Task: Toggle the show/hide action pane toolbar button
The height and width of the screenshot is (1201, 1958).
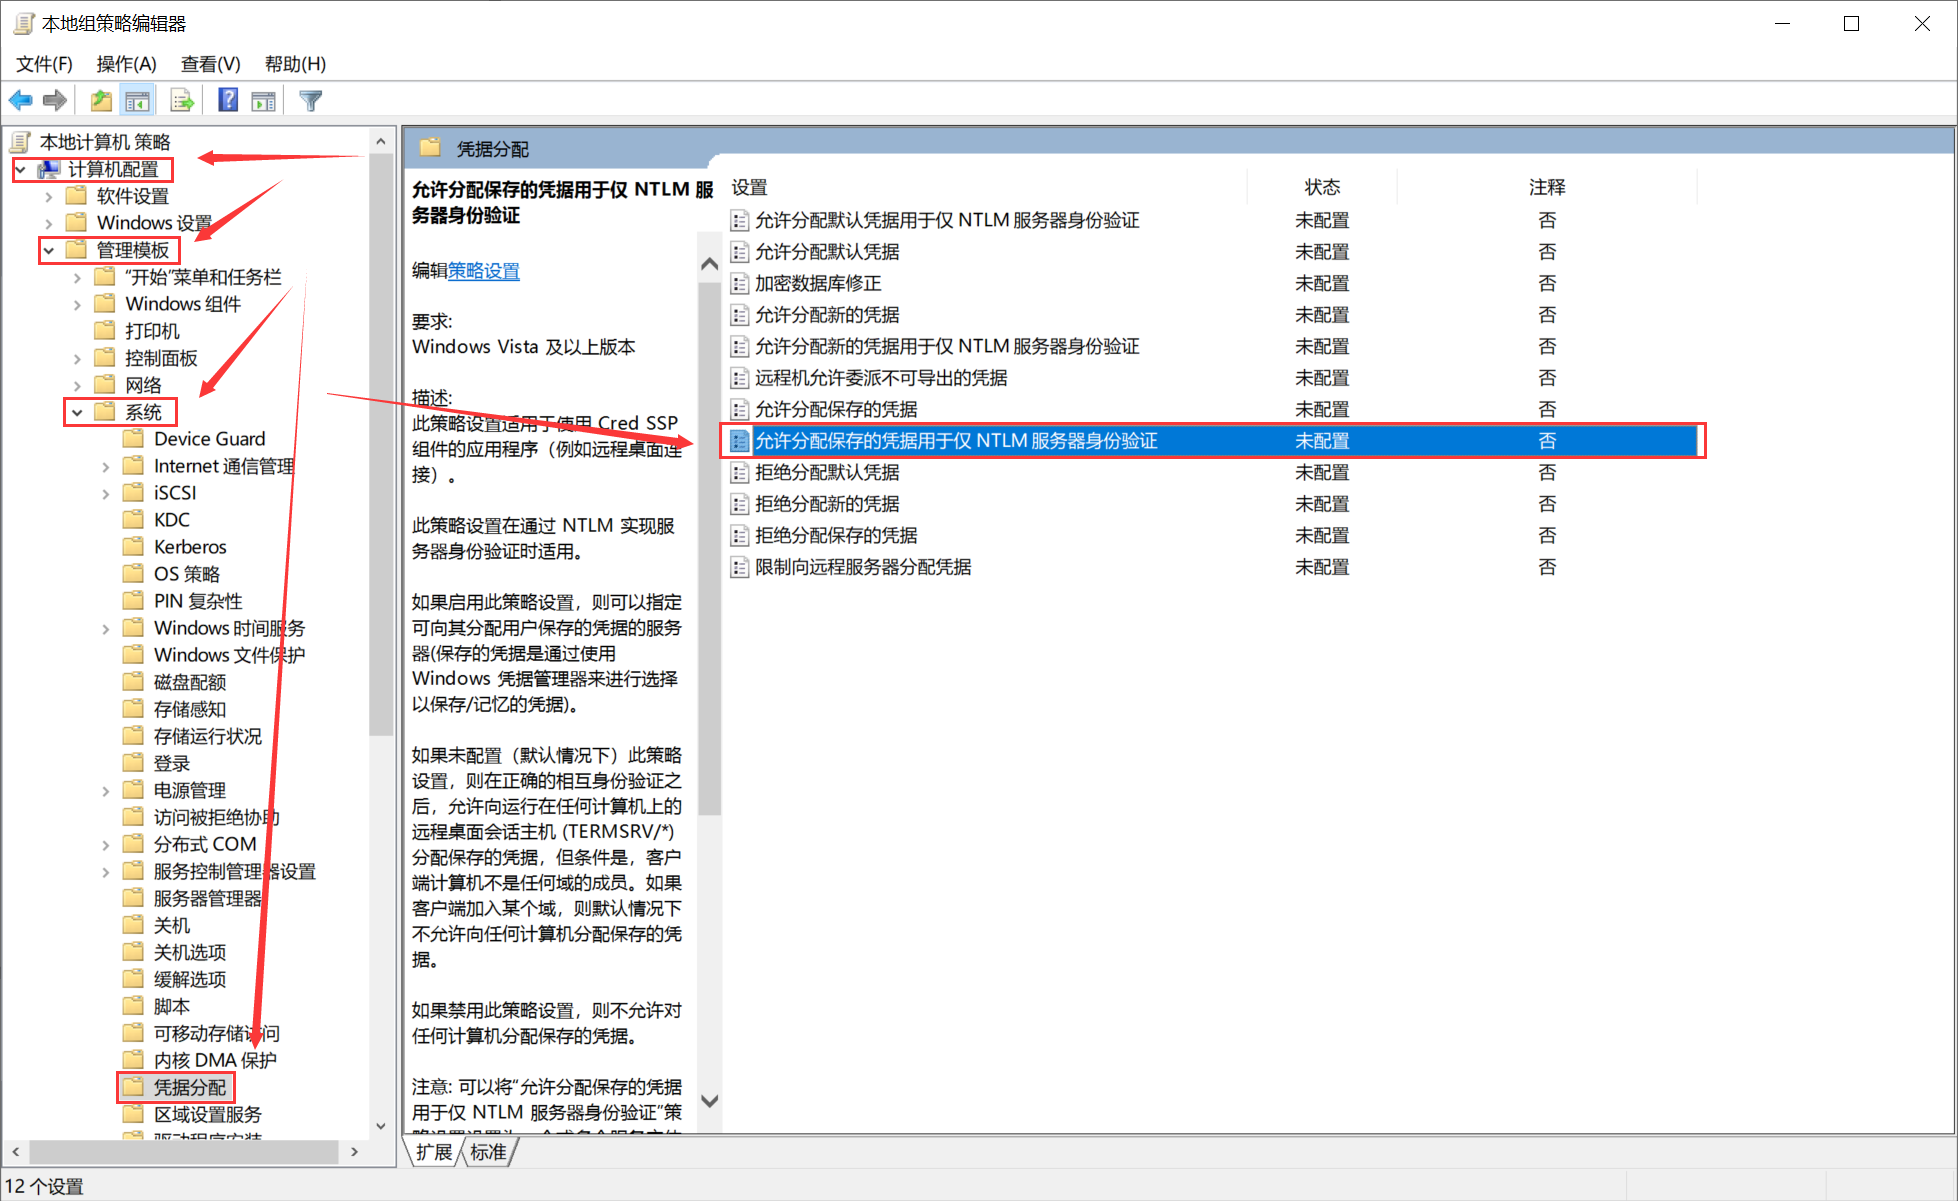Action: click(263, 99)
